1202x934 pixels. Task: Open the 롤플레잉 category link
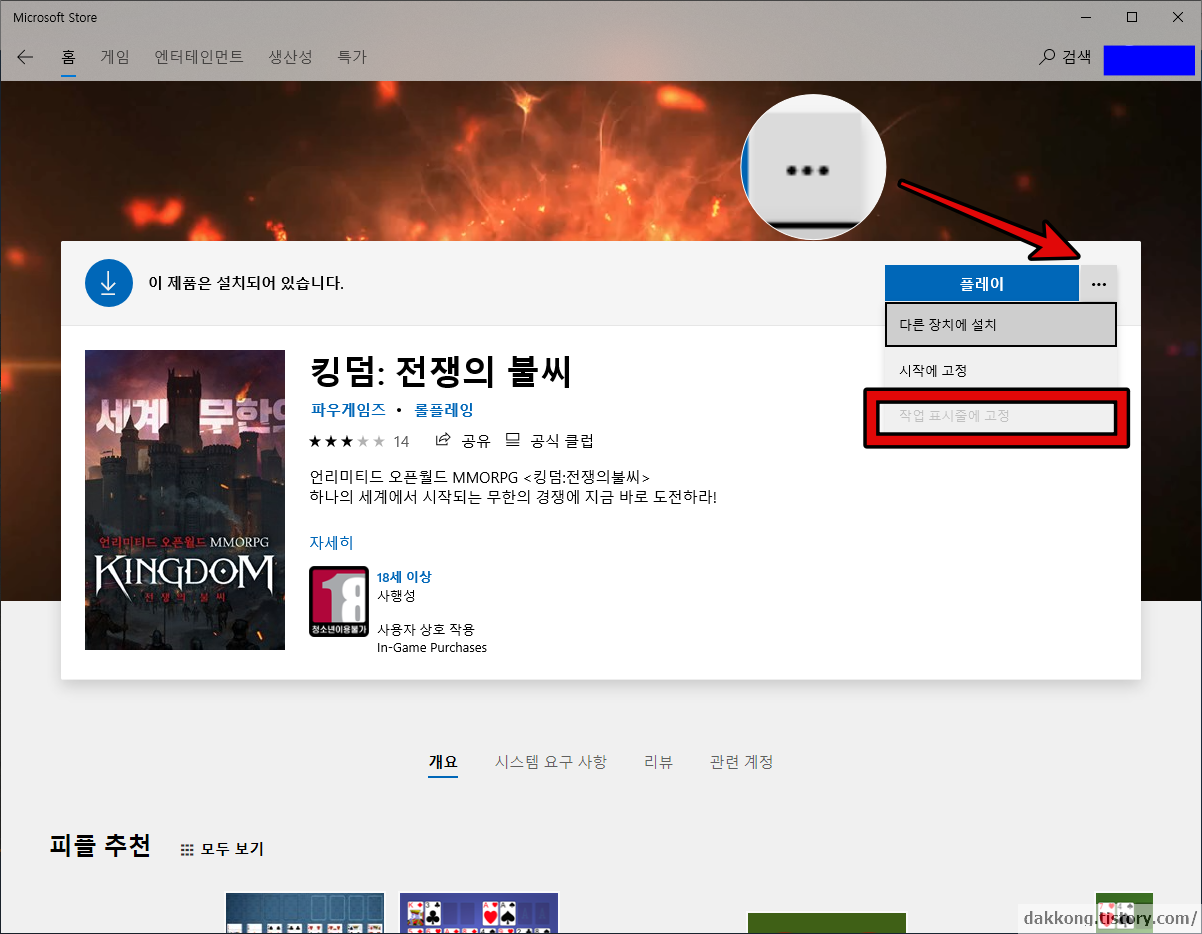click(444, 410)
